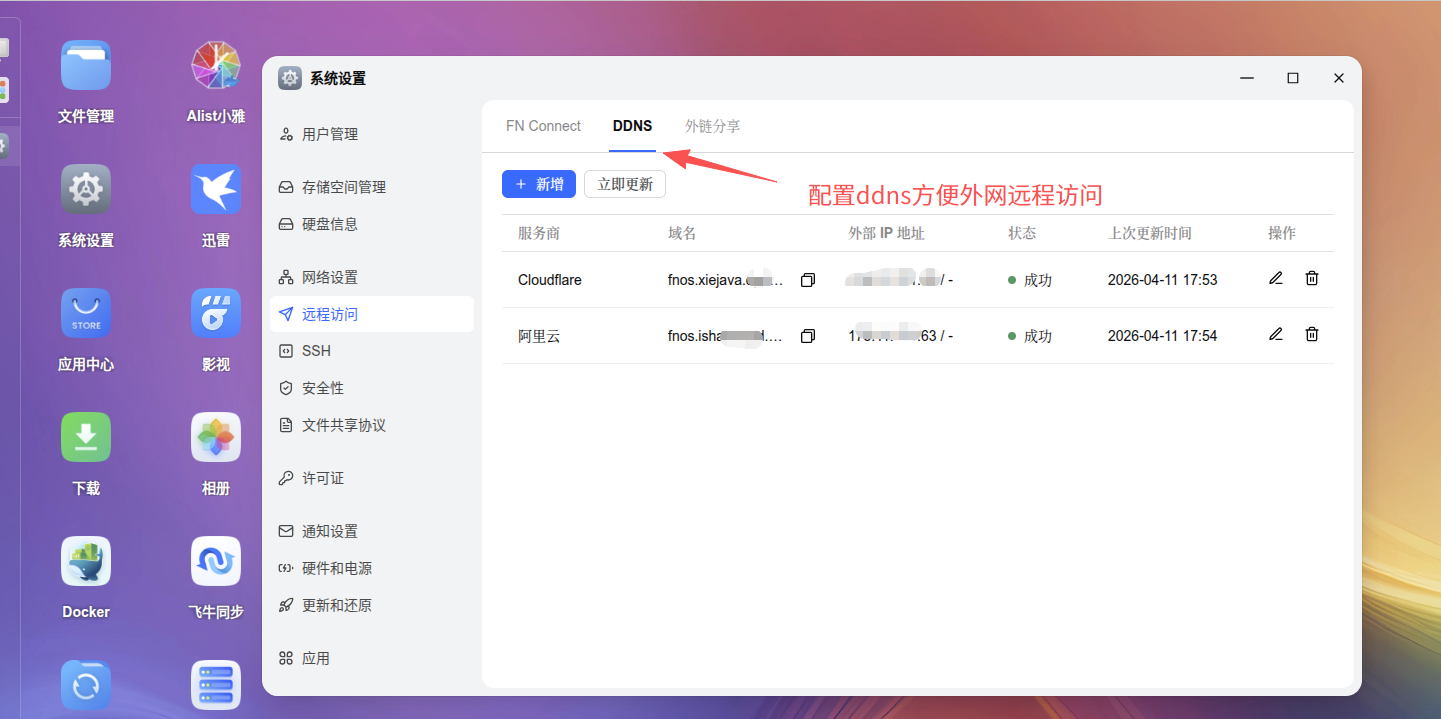Click the 新增 add button

click(538, 183)
